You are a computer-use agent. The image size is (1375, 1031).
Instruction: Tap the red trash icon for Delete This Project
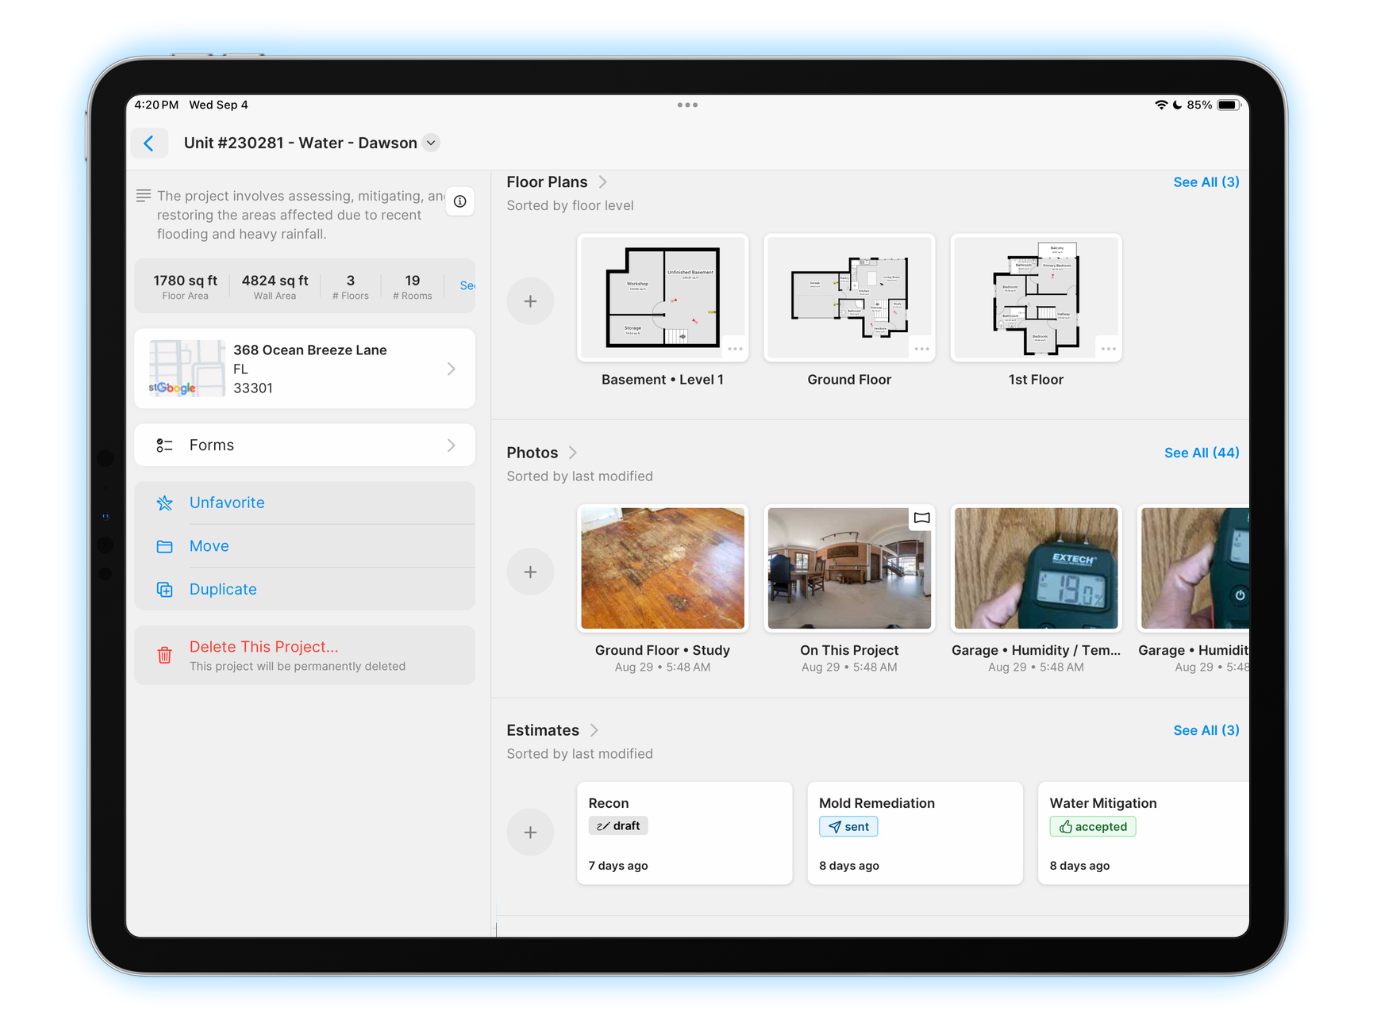pyautogui.click(x=164, y=655)
